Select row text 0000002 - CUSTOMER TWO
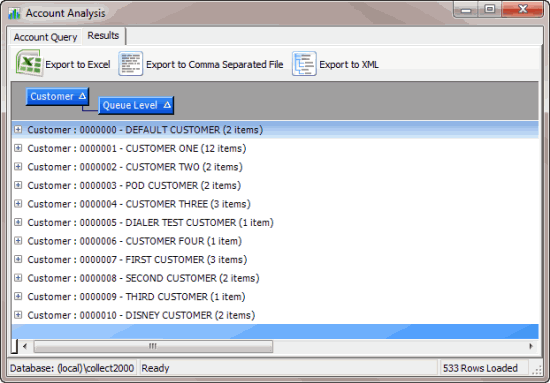This screenshot has width=550, height=383. [x=139, y=167]
